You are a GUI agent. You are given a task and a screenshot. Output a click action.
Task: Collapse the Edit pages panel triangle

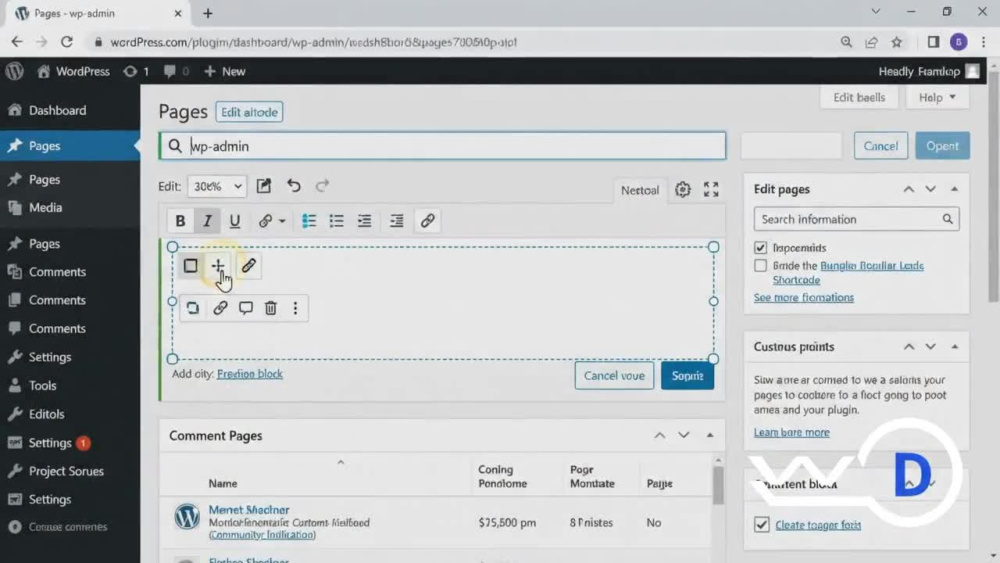pyautogui.click(x=955, y=189)
